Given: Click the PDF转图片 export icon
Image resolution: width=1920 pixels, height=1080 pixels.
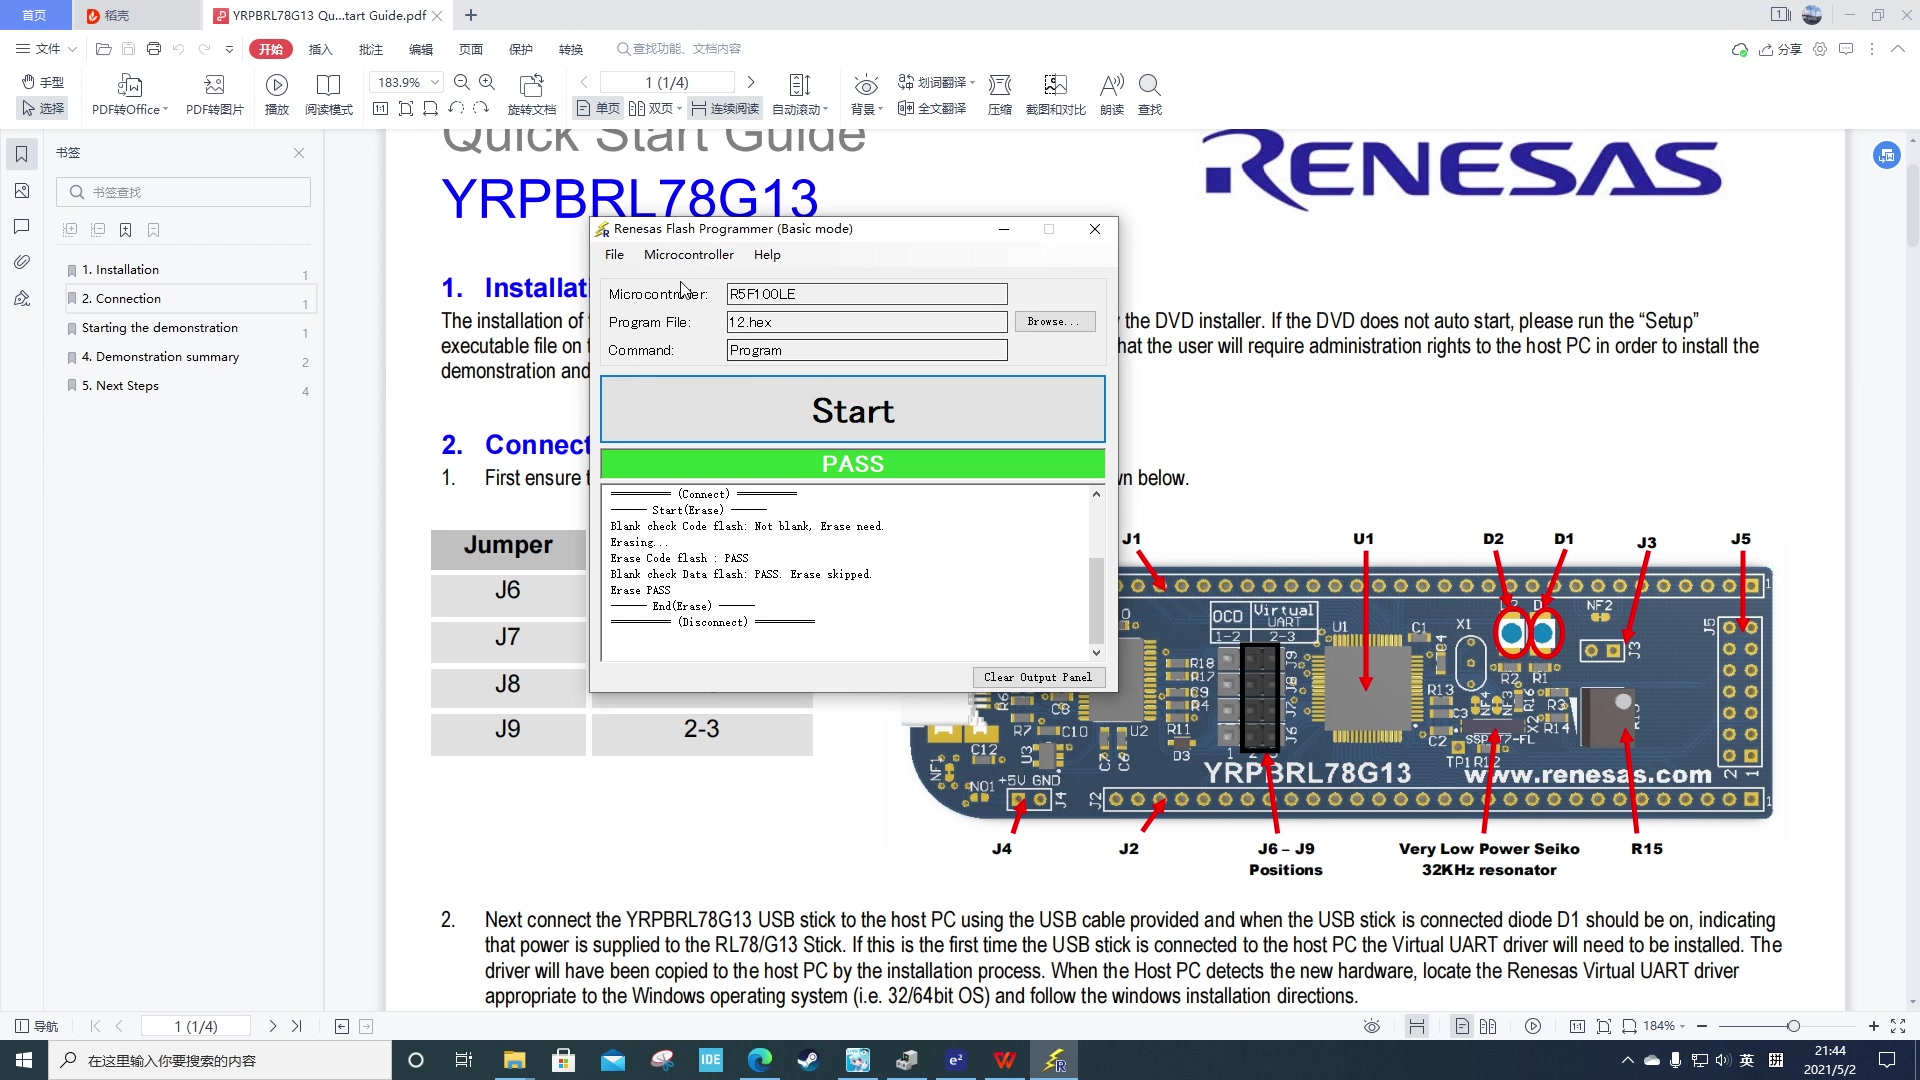Looking at the screenshot, I should 214,85.
